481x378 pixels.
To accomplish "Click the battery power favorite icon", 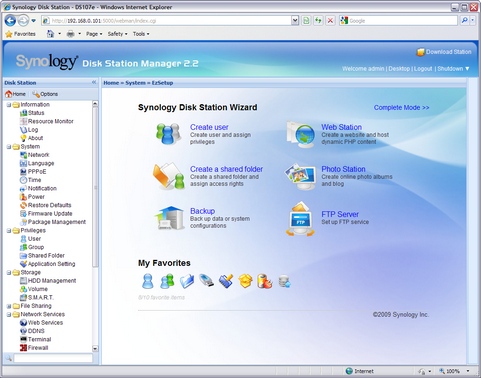I will pyautogui.click(x=265, y=281).
